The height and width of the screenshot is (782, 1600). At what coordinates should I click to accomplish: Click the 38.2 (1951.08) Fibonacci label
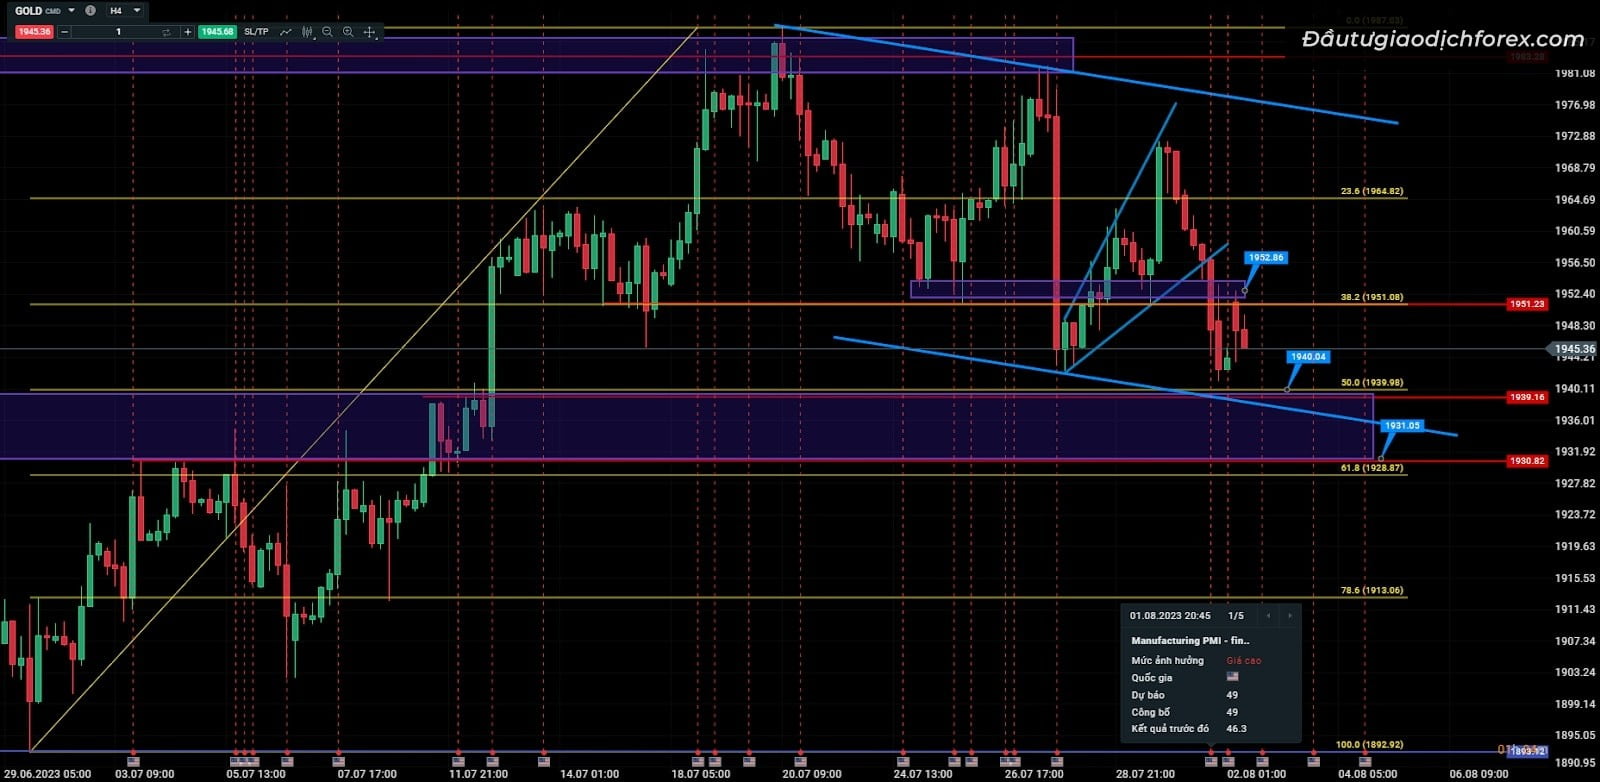(1371, 297)
